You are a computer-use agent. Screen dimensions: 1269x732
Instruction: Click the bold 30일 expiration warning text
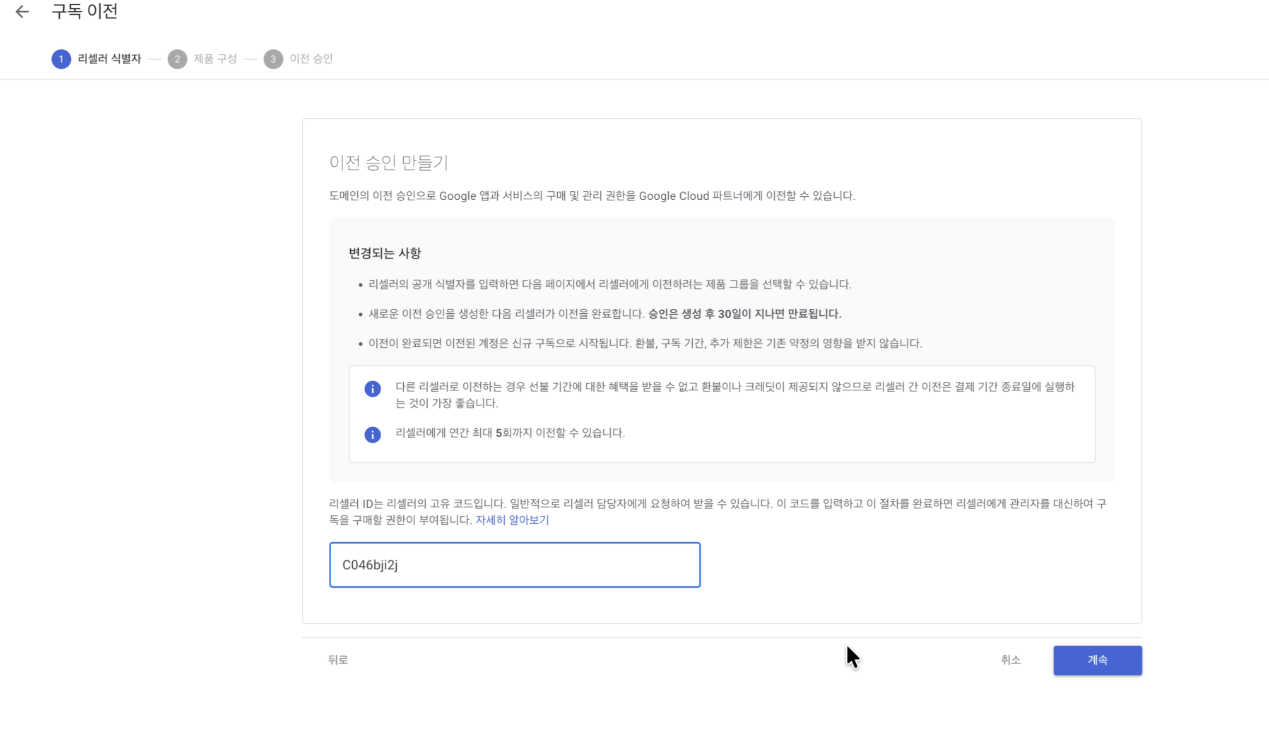[x=744, y=314]
